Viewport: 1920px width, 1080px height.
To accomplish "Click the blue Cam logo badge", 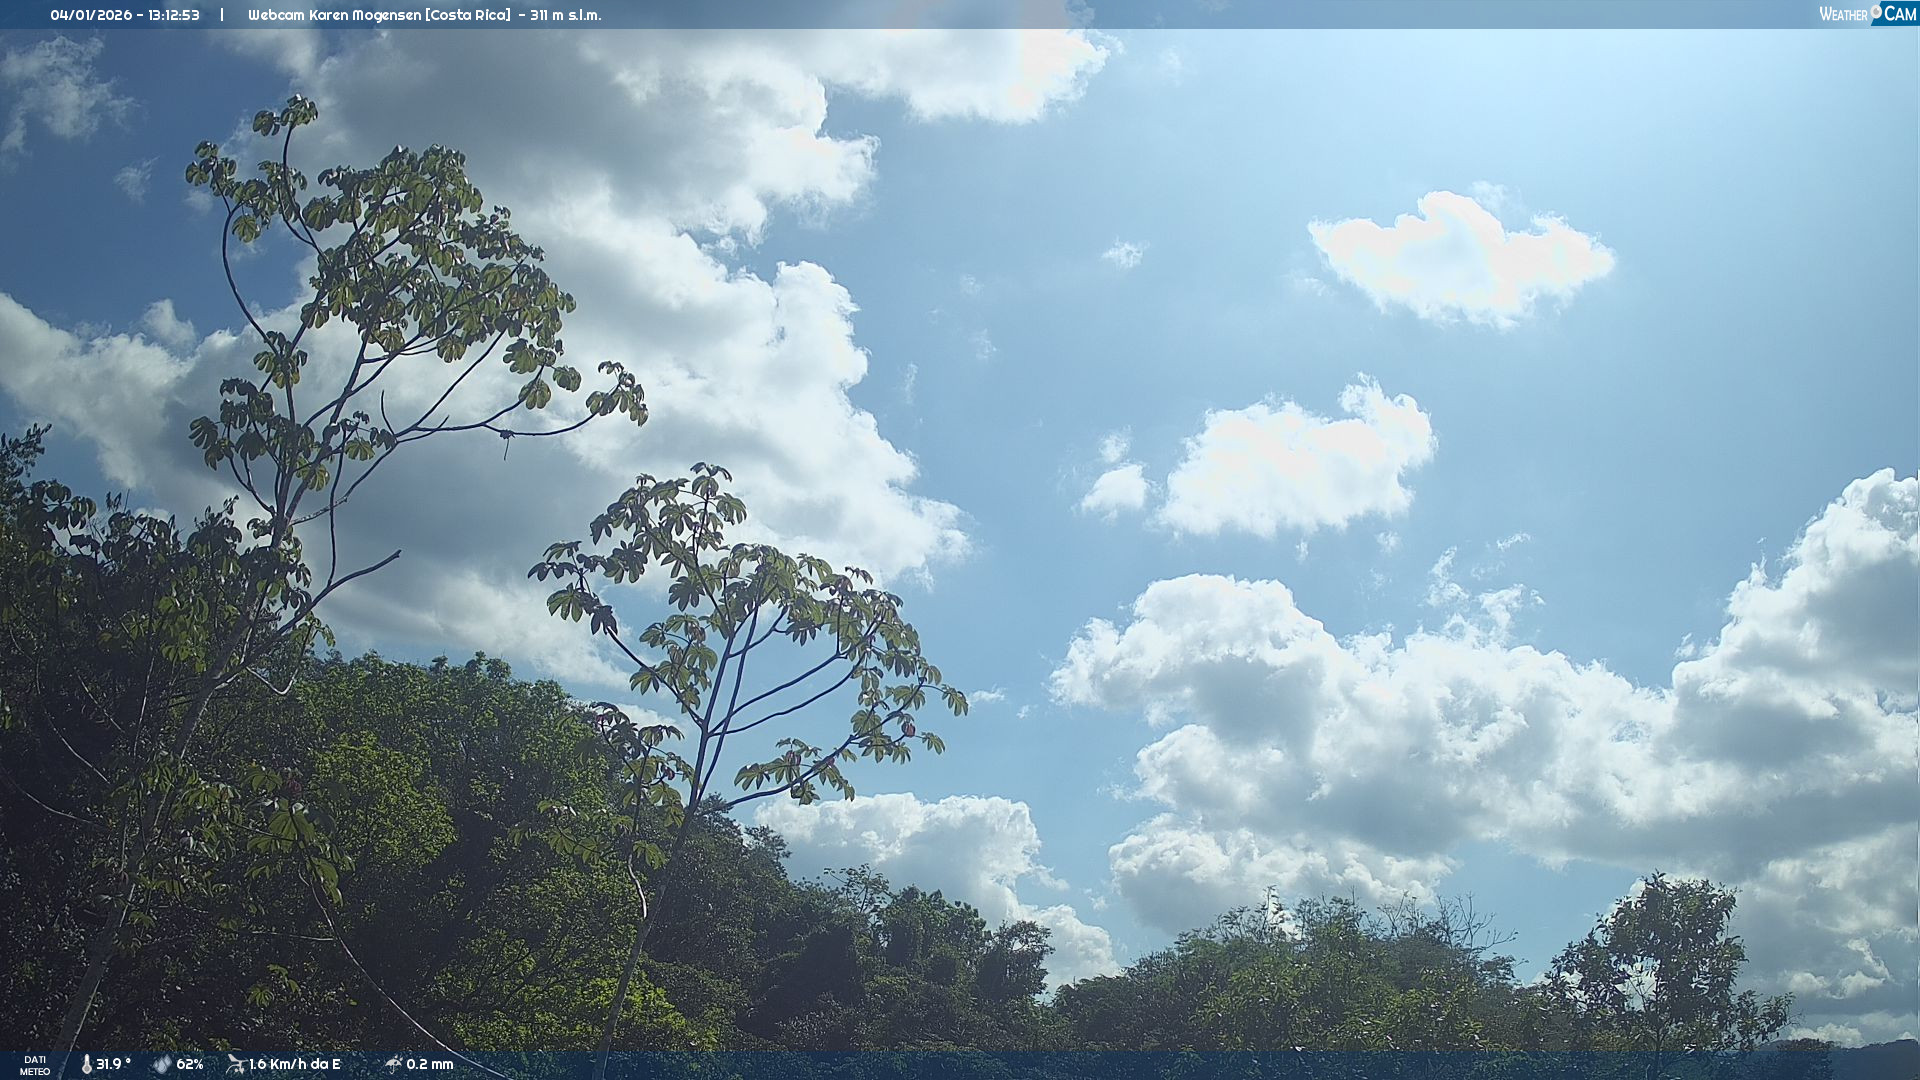I will [x=1899, y=14].
